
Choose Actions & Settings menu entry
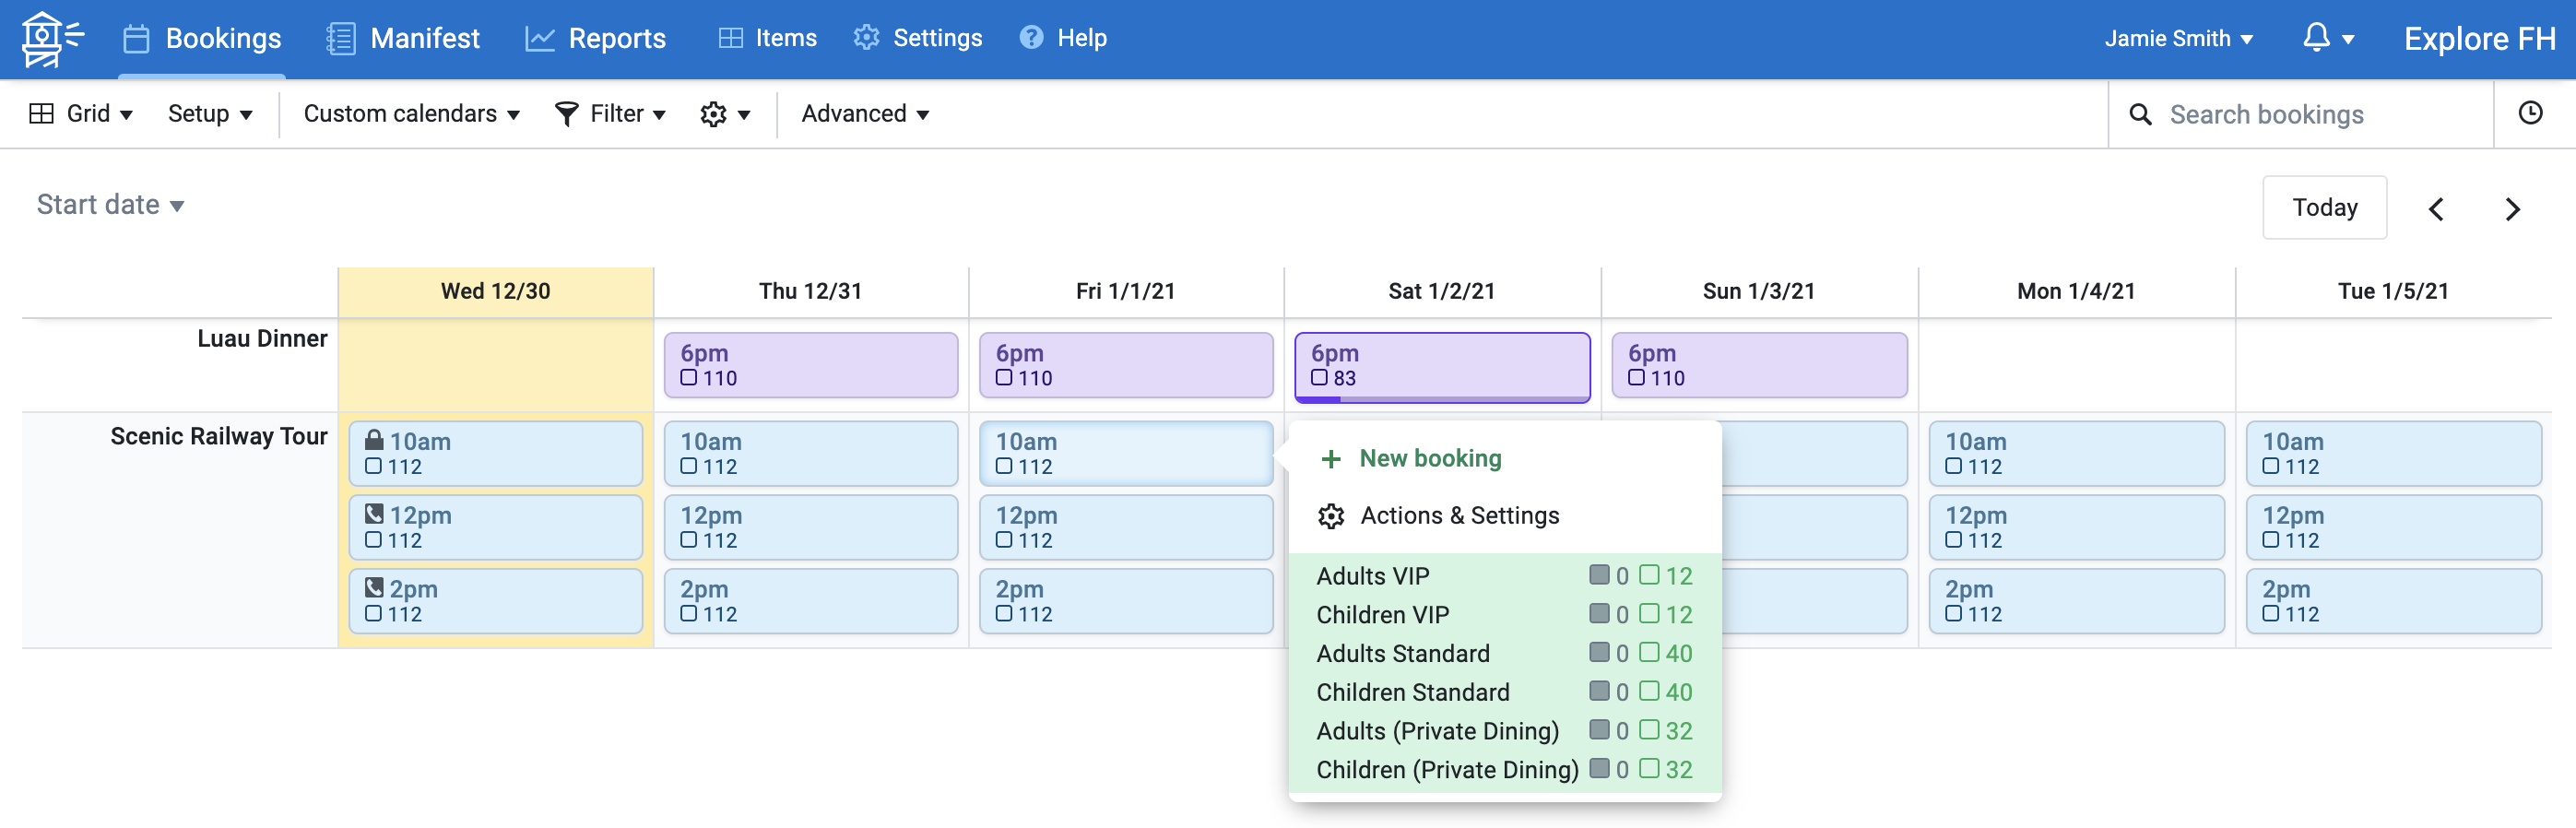1438,516
